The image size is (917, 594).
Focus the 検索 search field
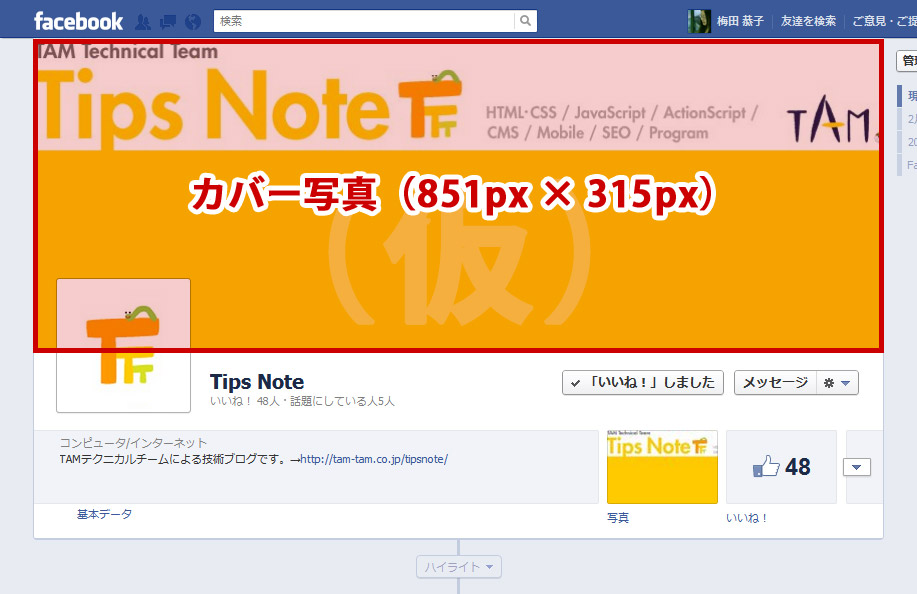[x=364, y=21]
